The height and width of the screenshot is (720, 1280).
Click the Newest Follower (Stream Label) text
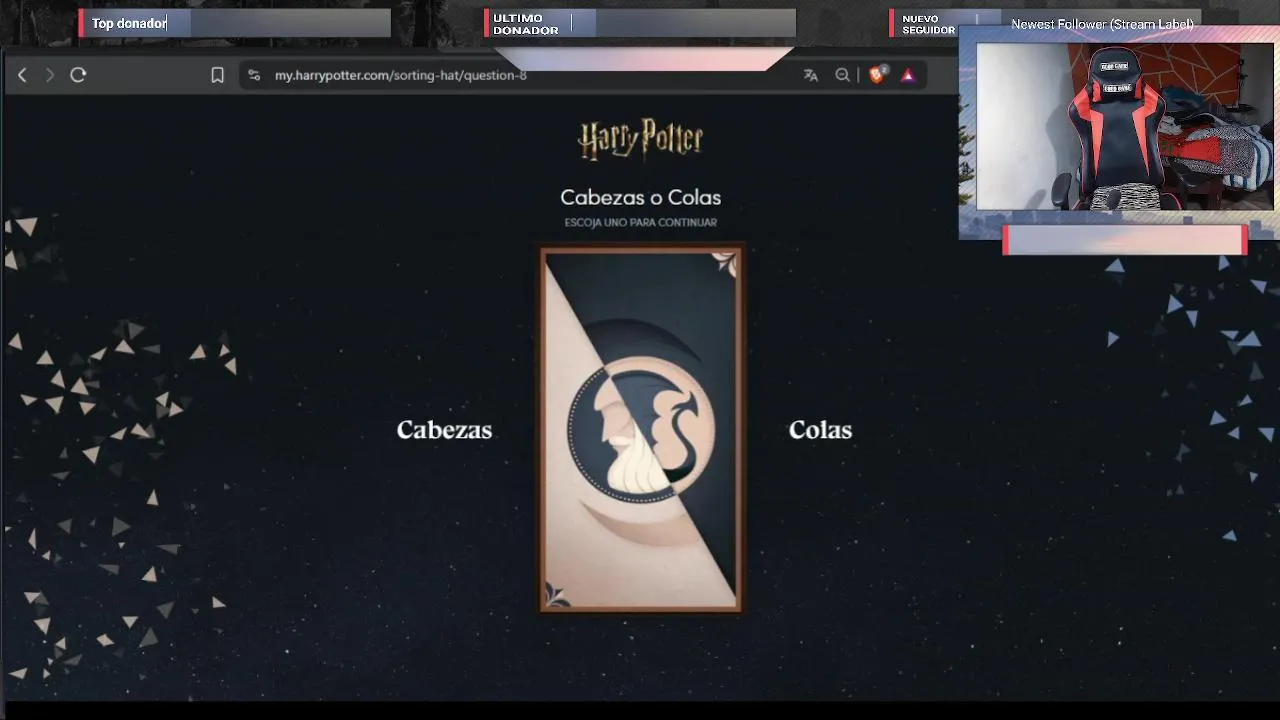pos(1102,24)
